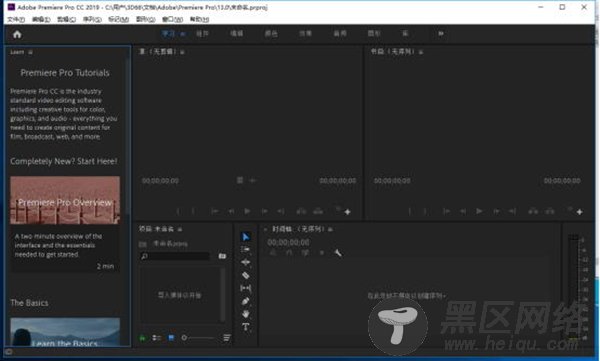
Task: Open Project panel sort icons menu
Action: coord(227,338)
